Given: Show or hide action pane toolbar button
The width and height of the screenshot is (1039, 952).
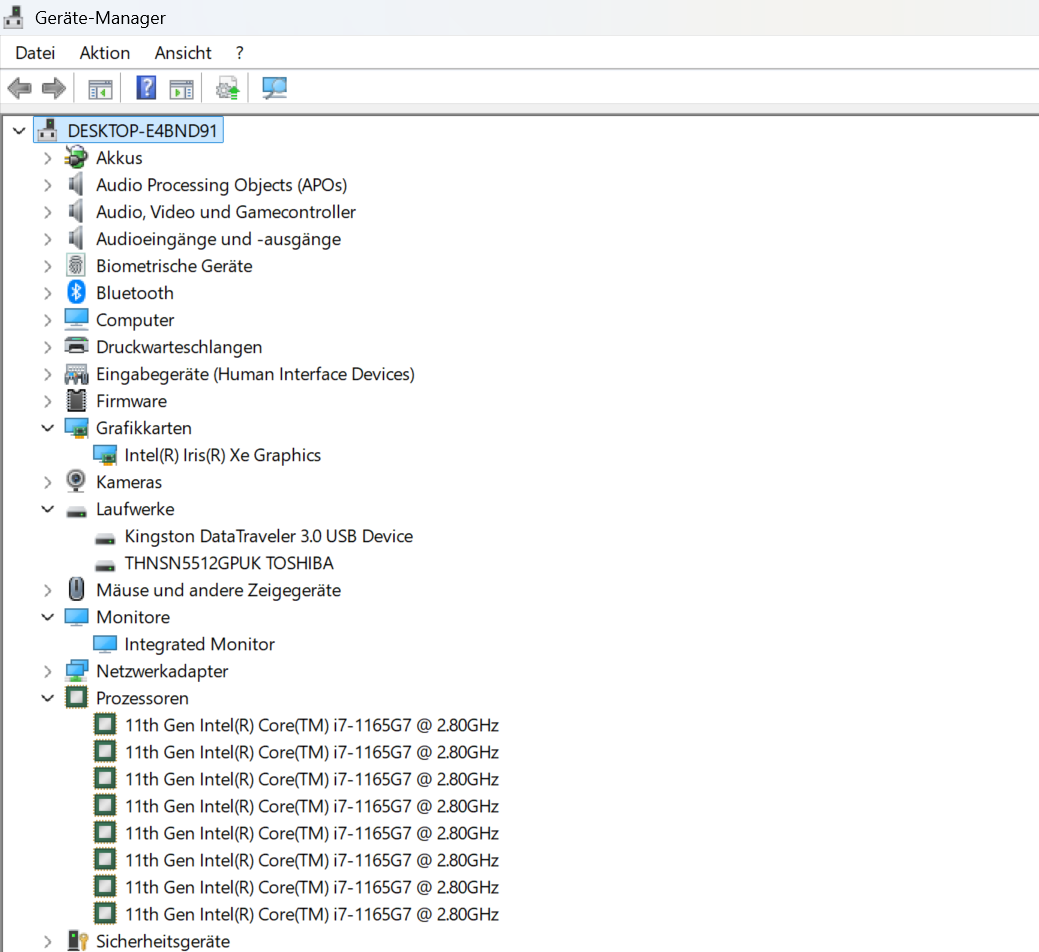Looking at the screenshot, I should click(x=181, y=88).
